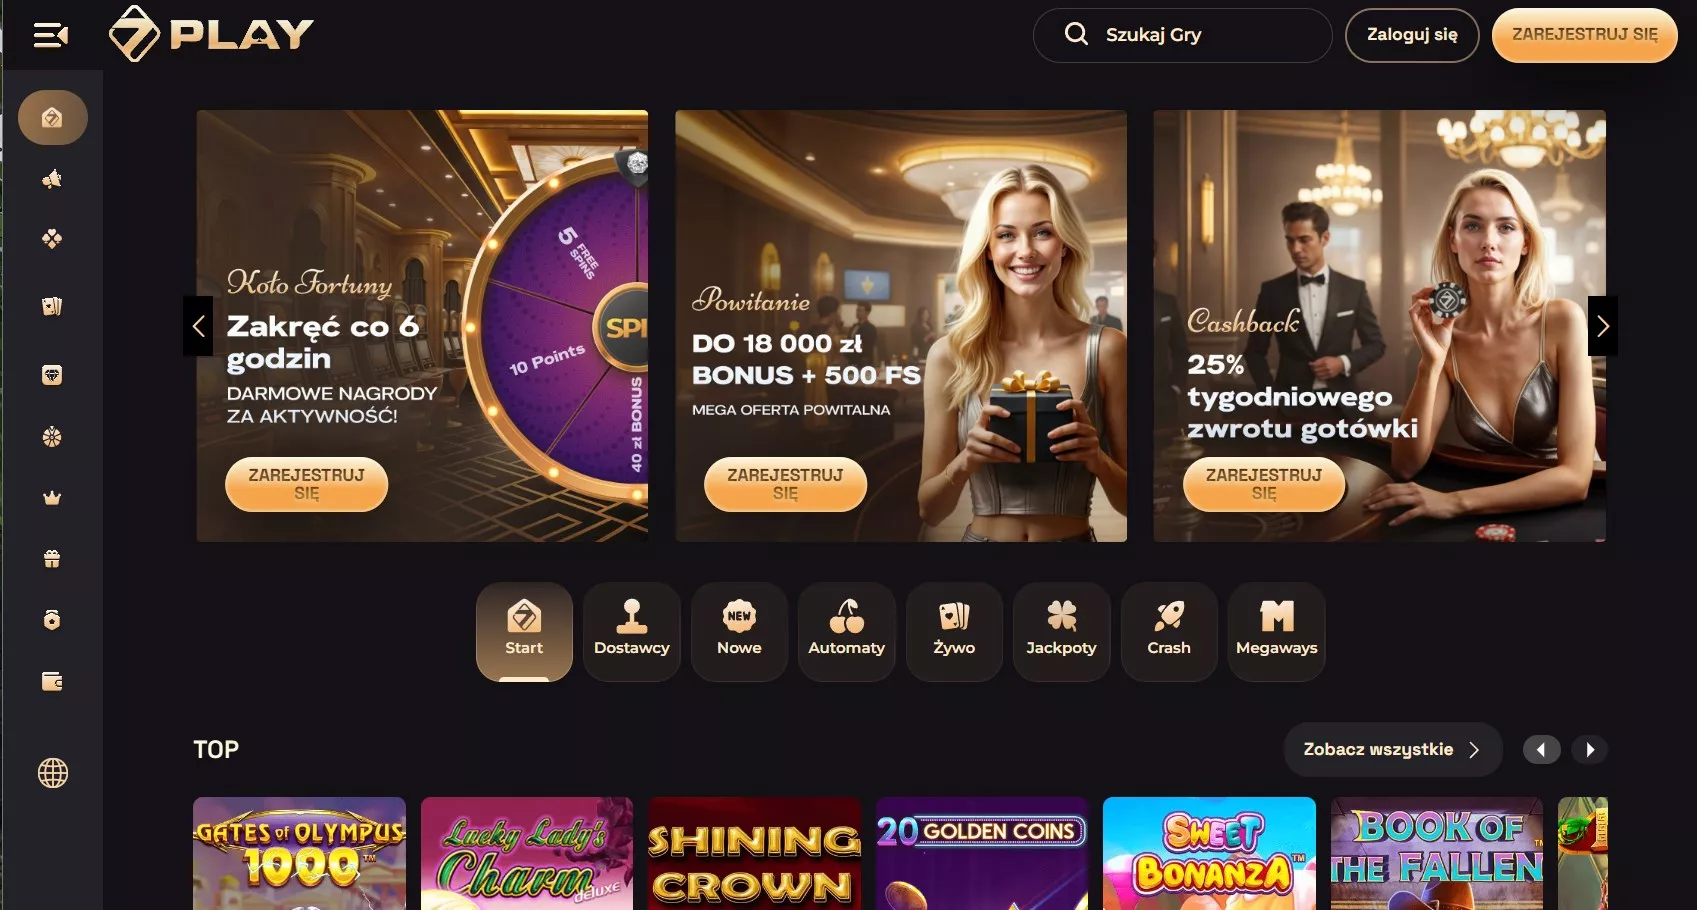This screenshot has height=910, width=1697.
Task: Show the previous promotional banner slide
Action: 198,326
